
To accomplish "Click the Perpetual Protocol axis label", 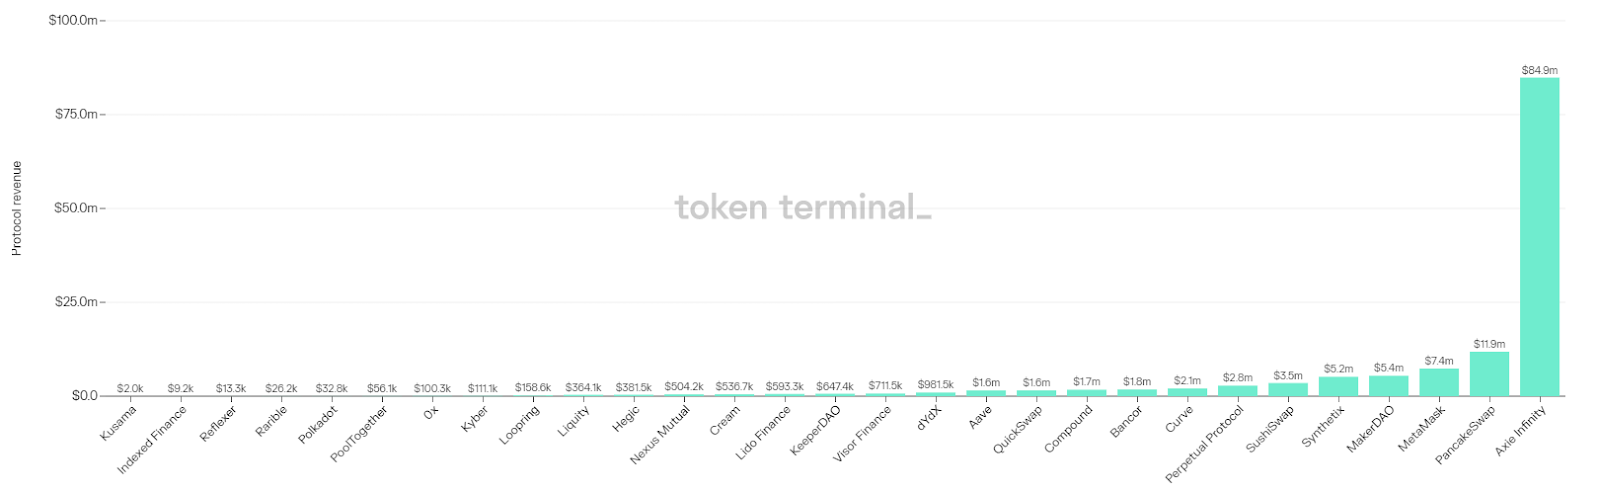I will pos(1205,444).
